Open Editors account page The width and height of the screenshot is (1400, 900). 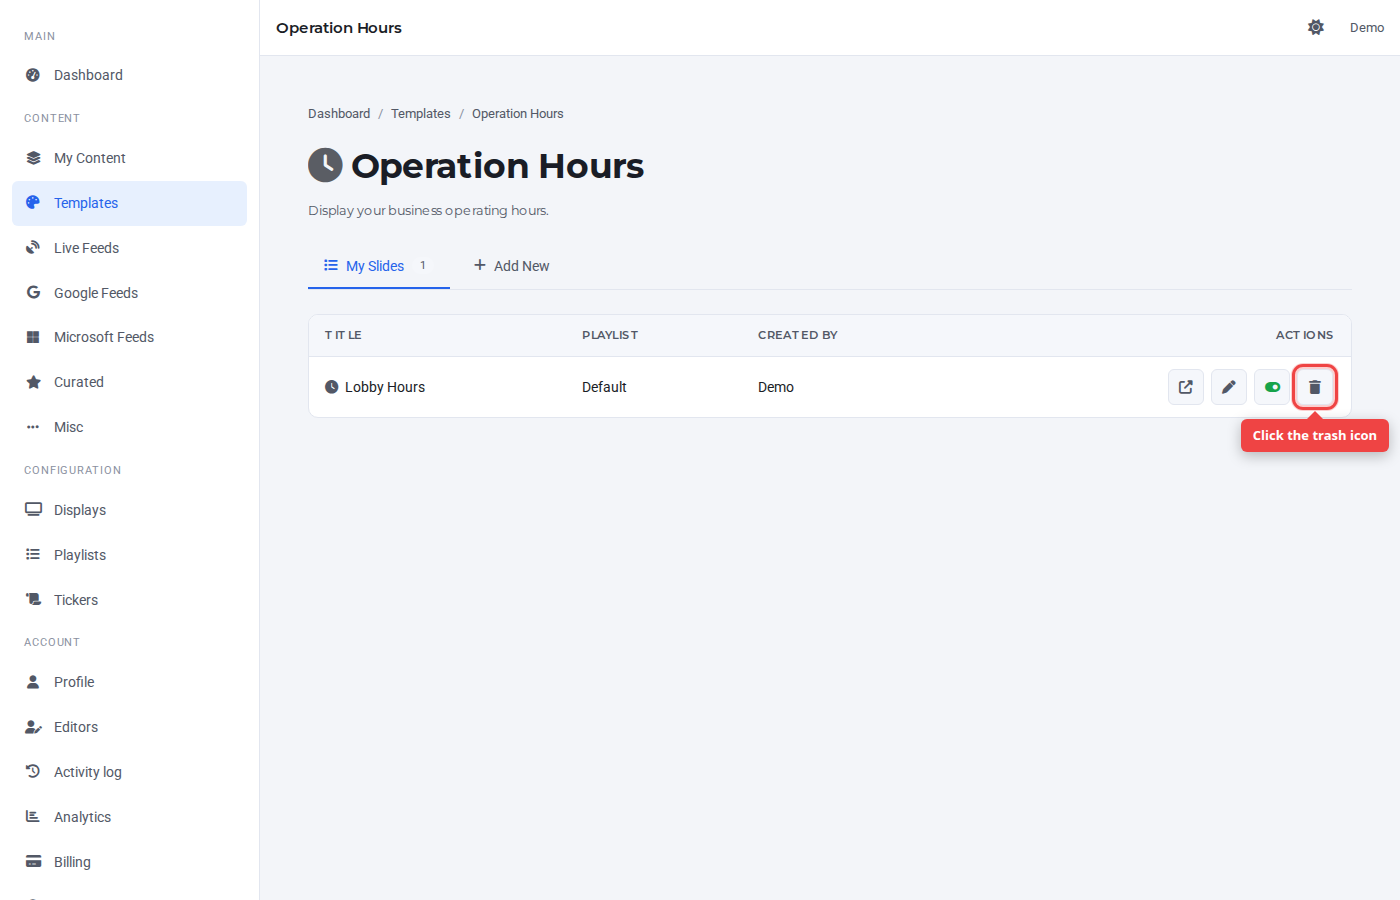coord(129,727)
